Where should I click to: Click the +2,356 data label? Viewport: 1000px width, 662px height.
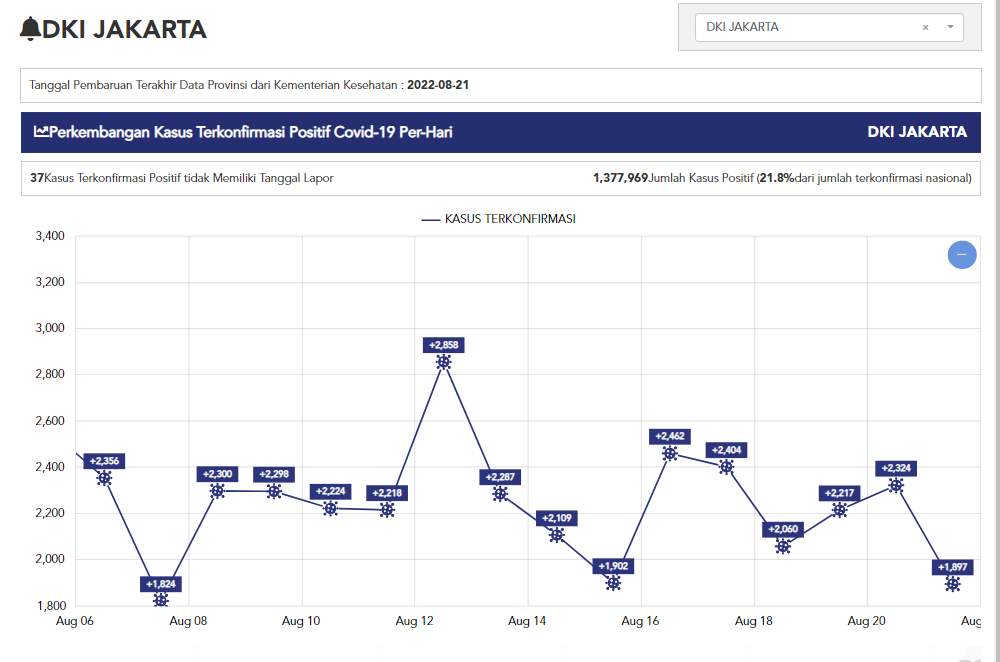pos(104,461)
